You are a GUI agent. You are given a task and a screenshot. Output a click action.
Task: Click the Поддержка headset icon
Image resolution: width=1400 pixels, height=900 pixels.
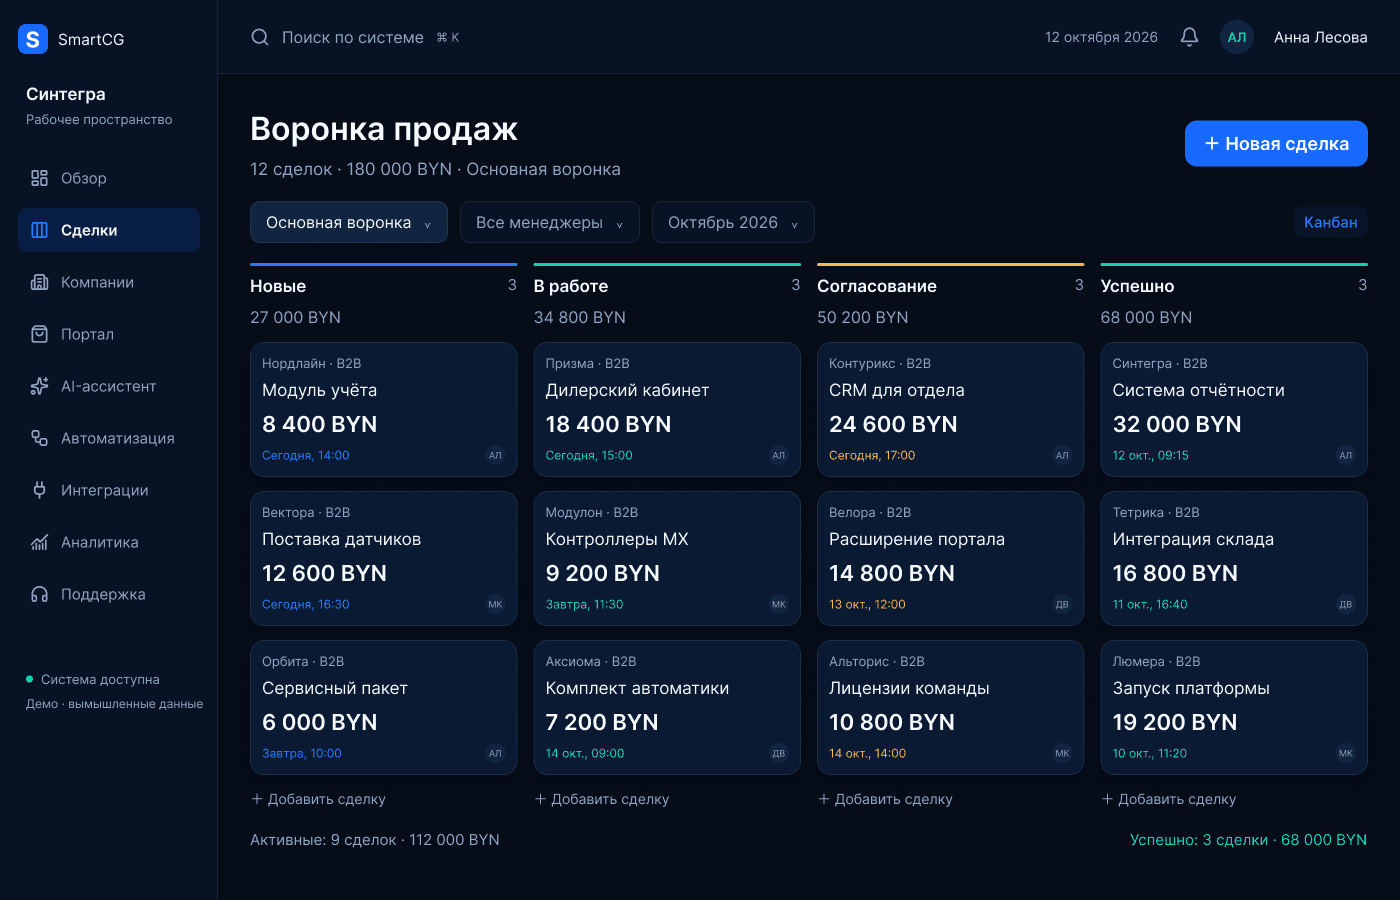coord(40,594)
